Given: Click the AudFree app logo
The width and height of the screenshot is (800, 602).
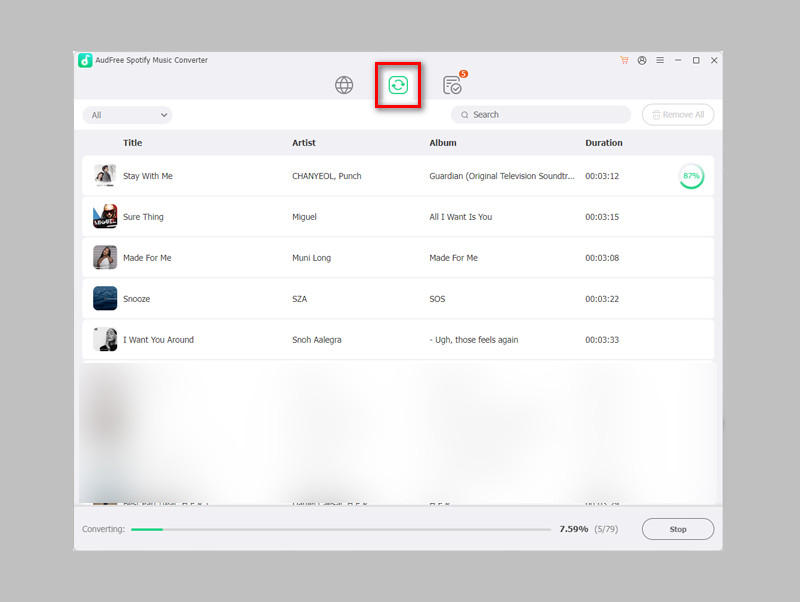Looking at the screenshot, I should [x=85, y=60].
